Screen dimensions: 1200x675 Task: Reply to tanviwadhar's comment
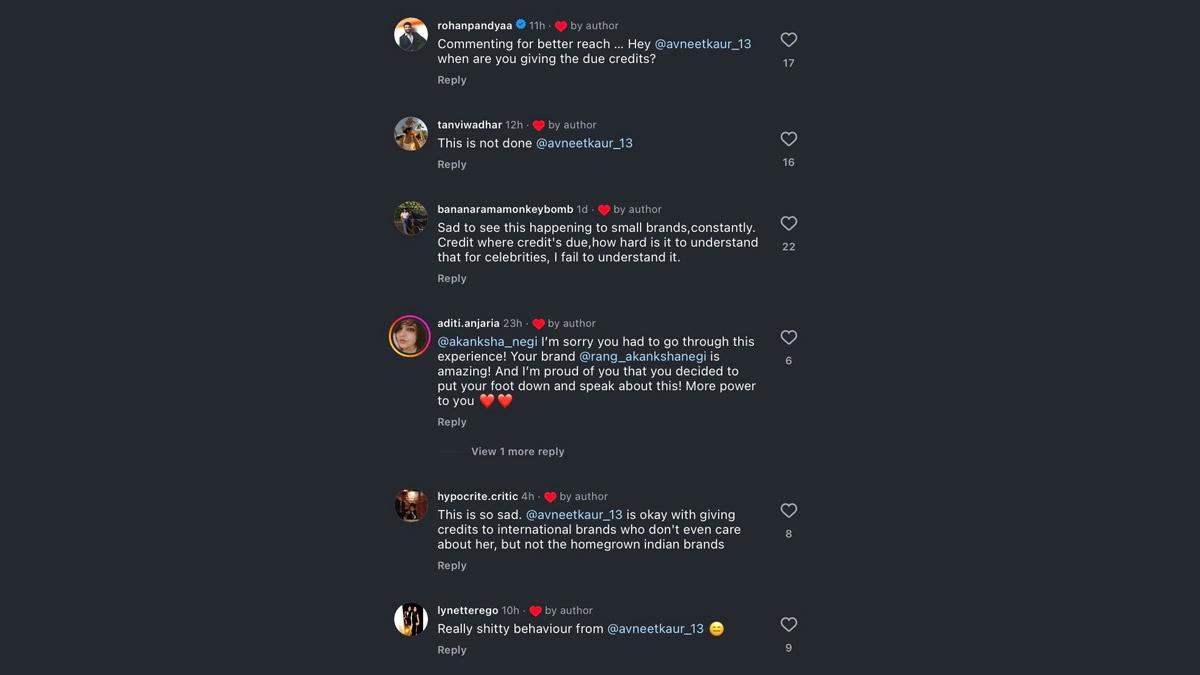point(452,165)
